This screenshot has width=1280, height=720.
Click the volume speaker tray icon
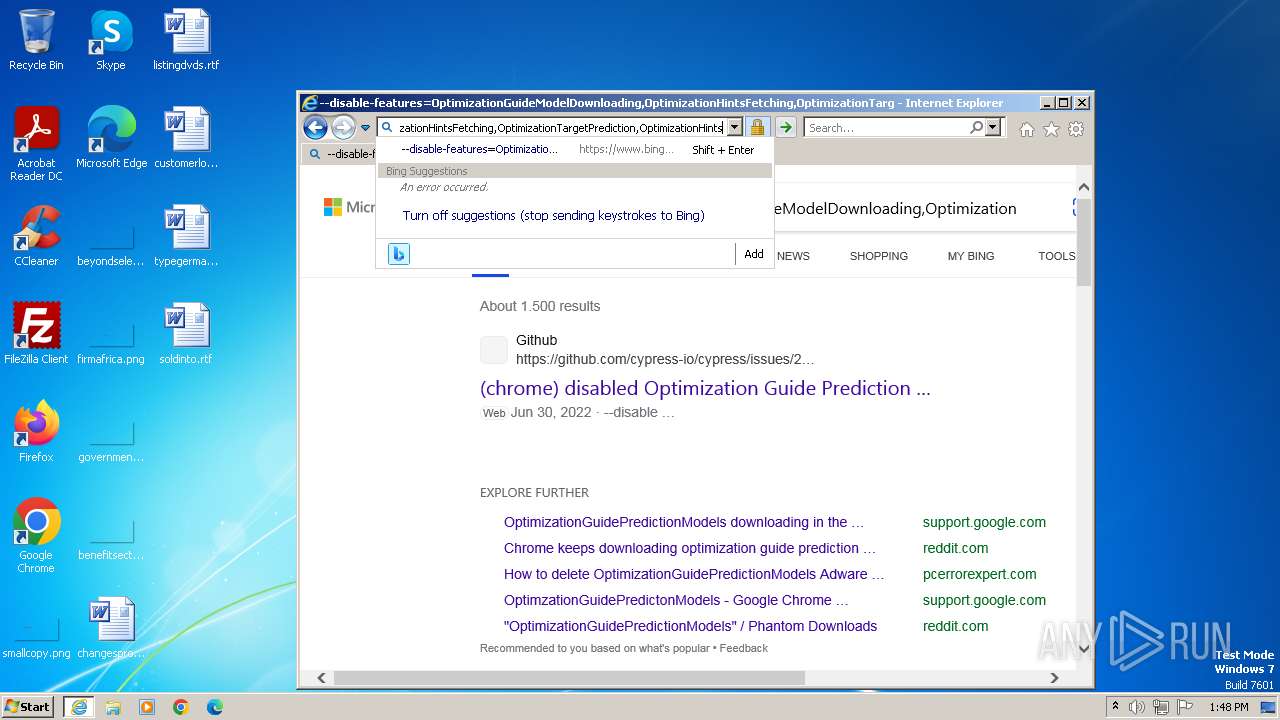[1137, 707]
